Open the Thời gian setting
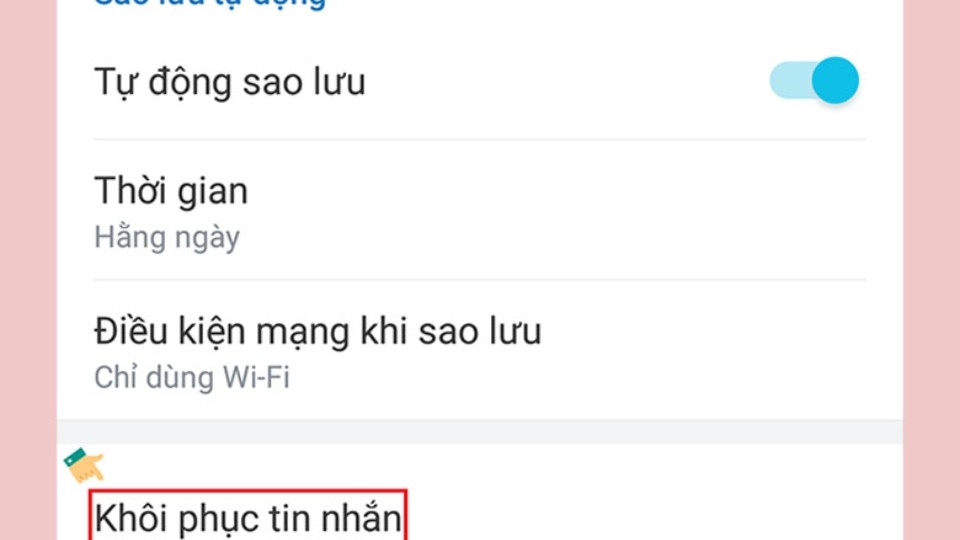 coord(479,210)
